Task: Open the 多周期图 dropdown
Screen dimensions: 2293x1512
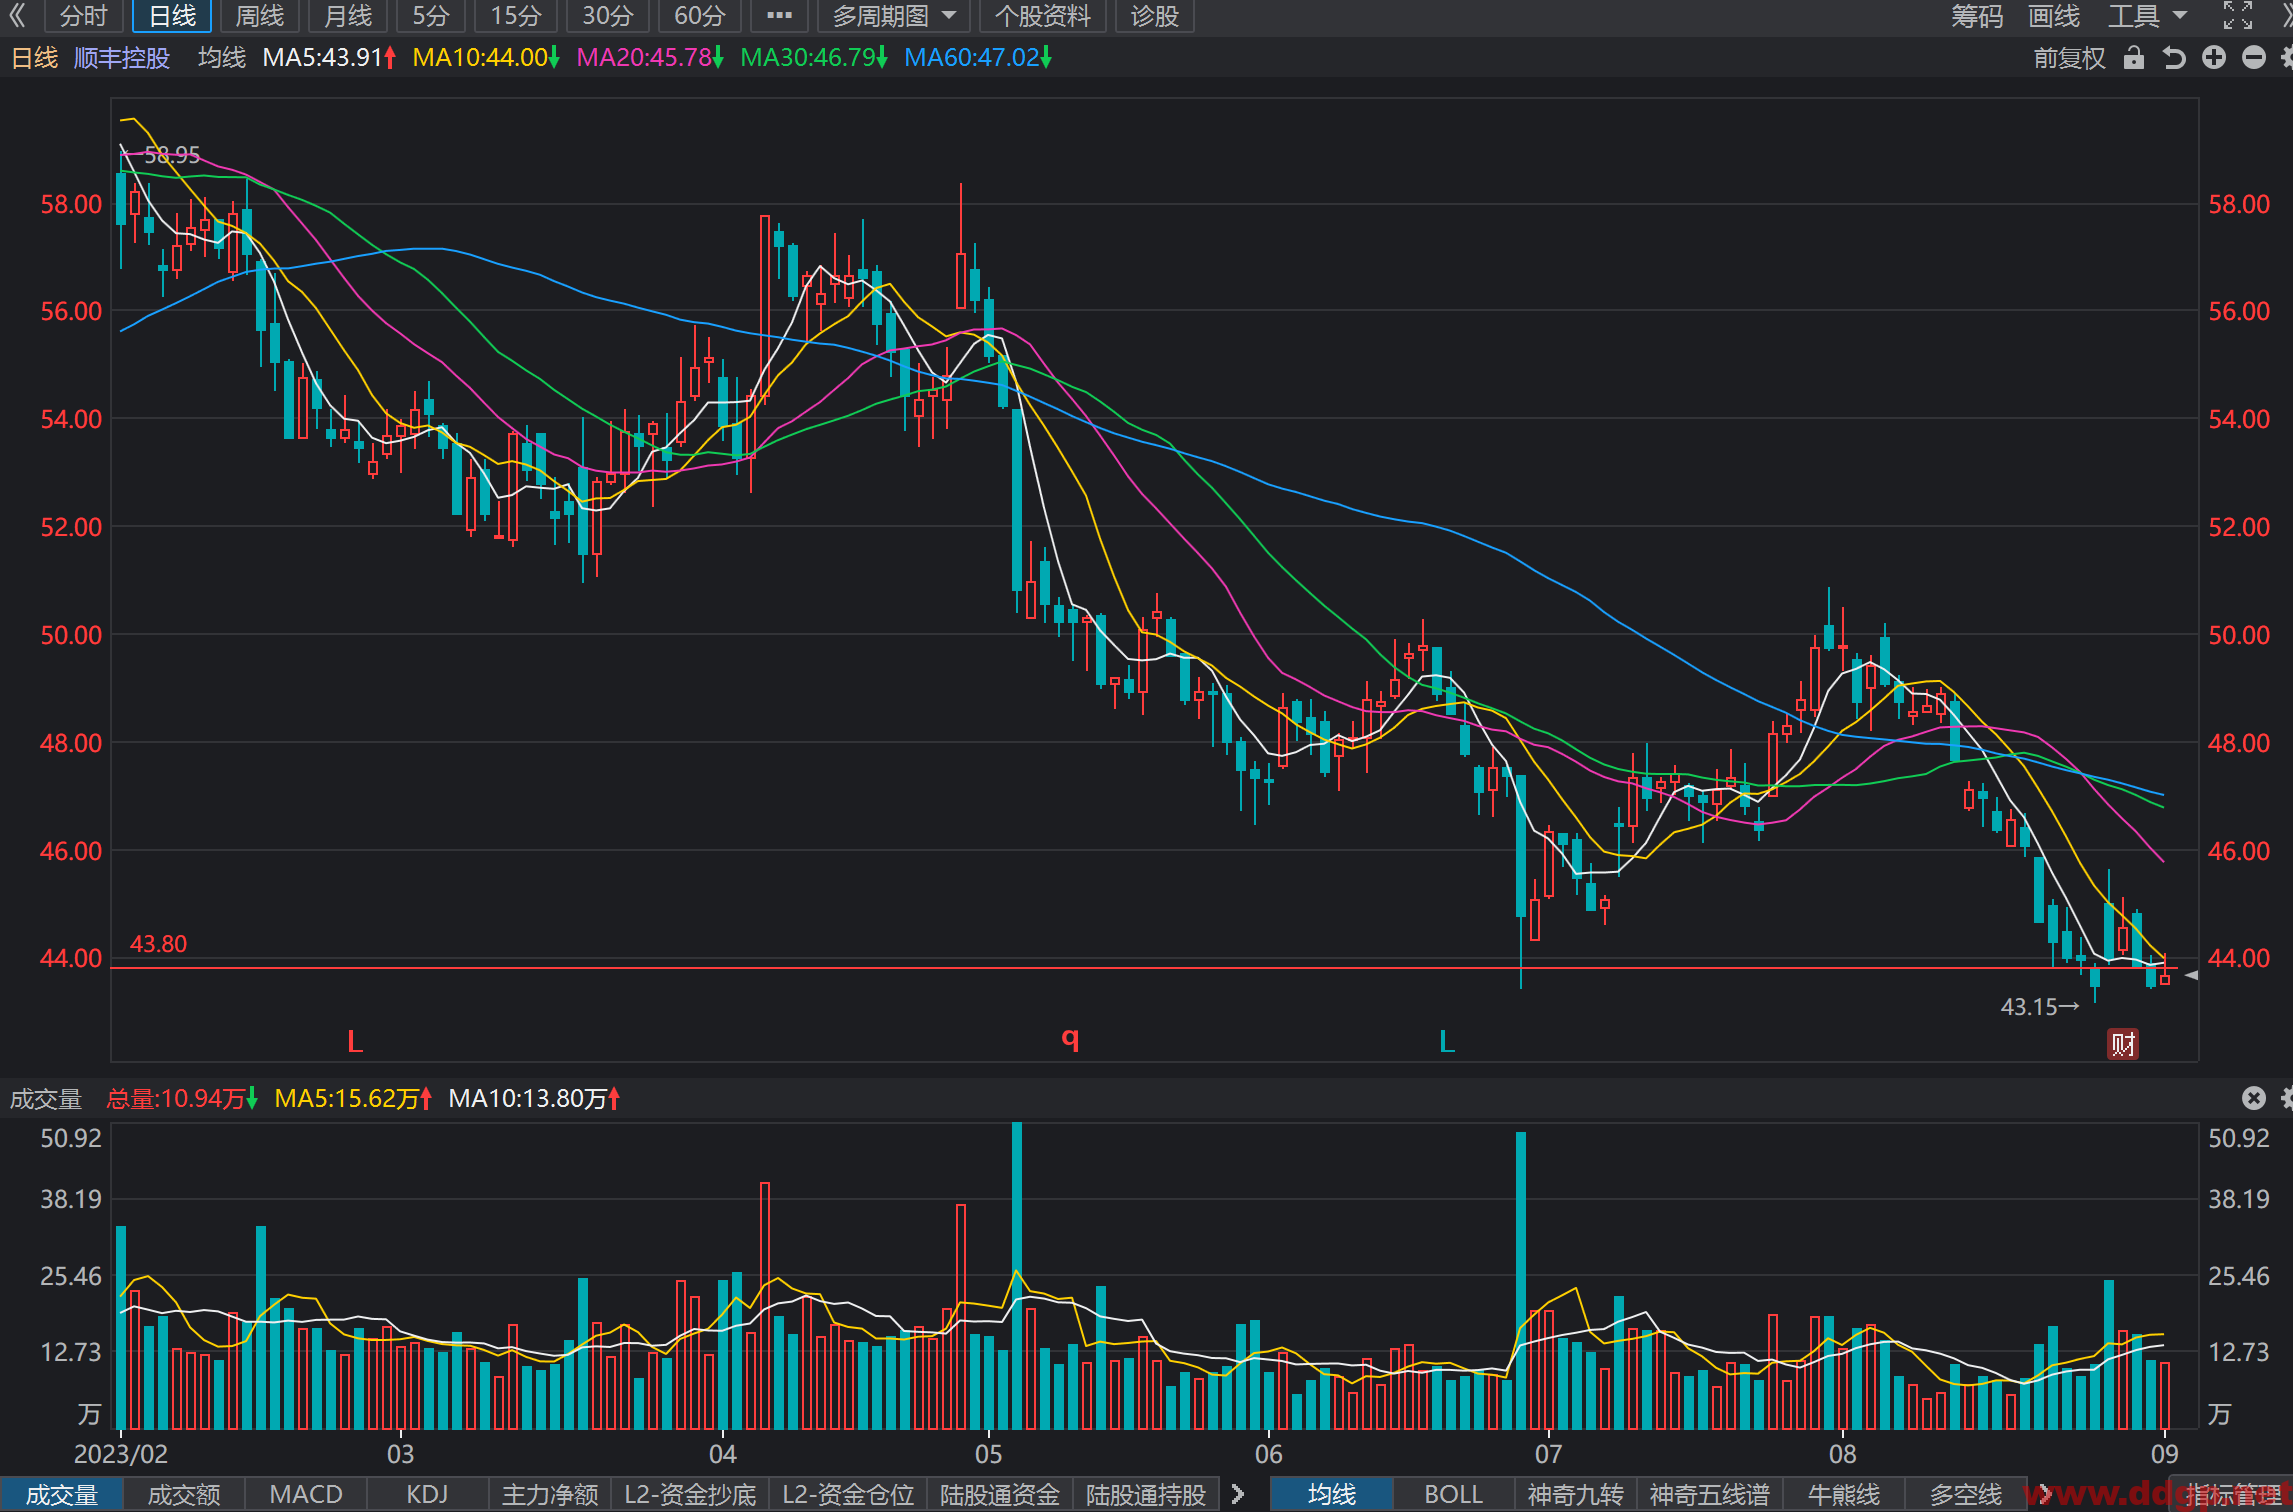Action: (895, 16)
